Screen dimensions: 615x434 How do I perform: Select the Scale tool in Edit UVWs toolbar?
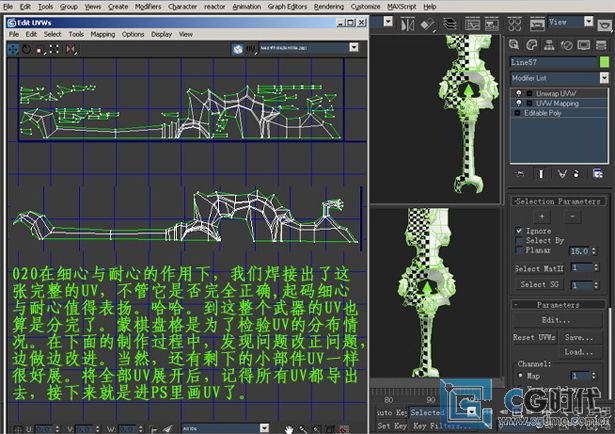pos(39,50)
